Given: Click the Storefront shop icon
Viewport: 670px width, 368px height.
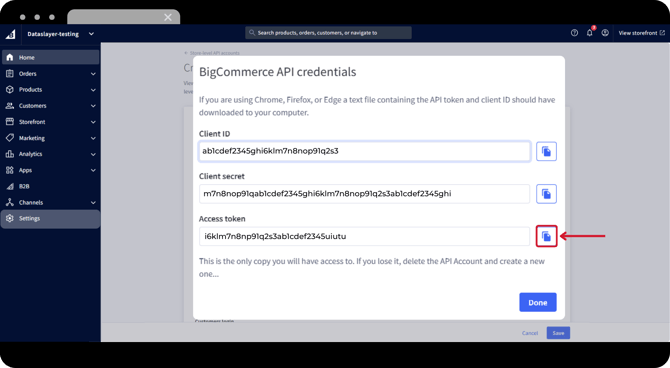Looking at the screenshot, I should click(x=10, y=122).
